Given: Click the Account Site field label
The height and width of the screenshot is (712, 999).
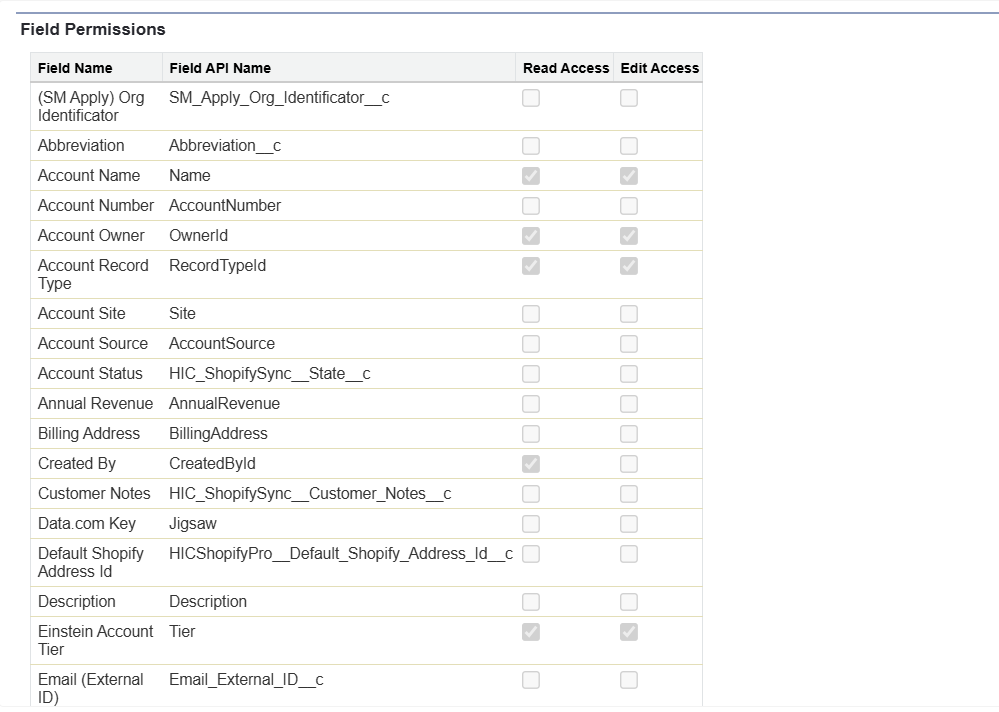Looking at the screenshot, I should (82, 314).
